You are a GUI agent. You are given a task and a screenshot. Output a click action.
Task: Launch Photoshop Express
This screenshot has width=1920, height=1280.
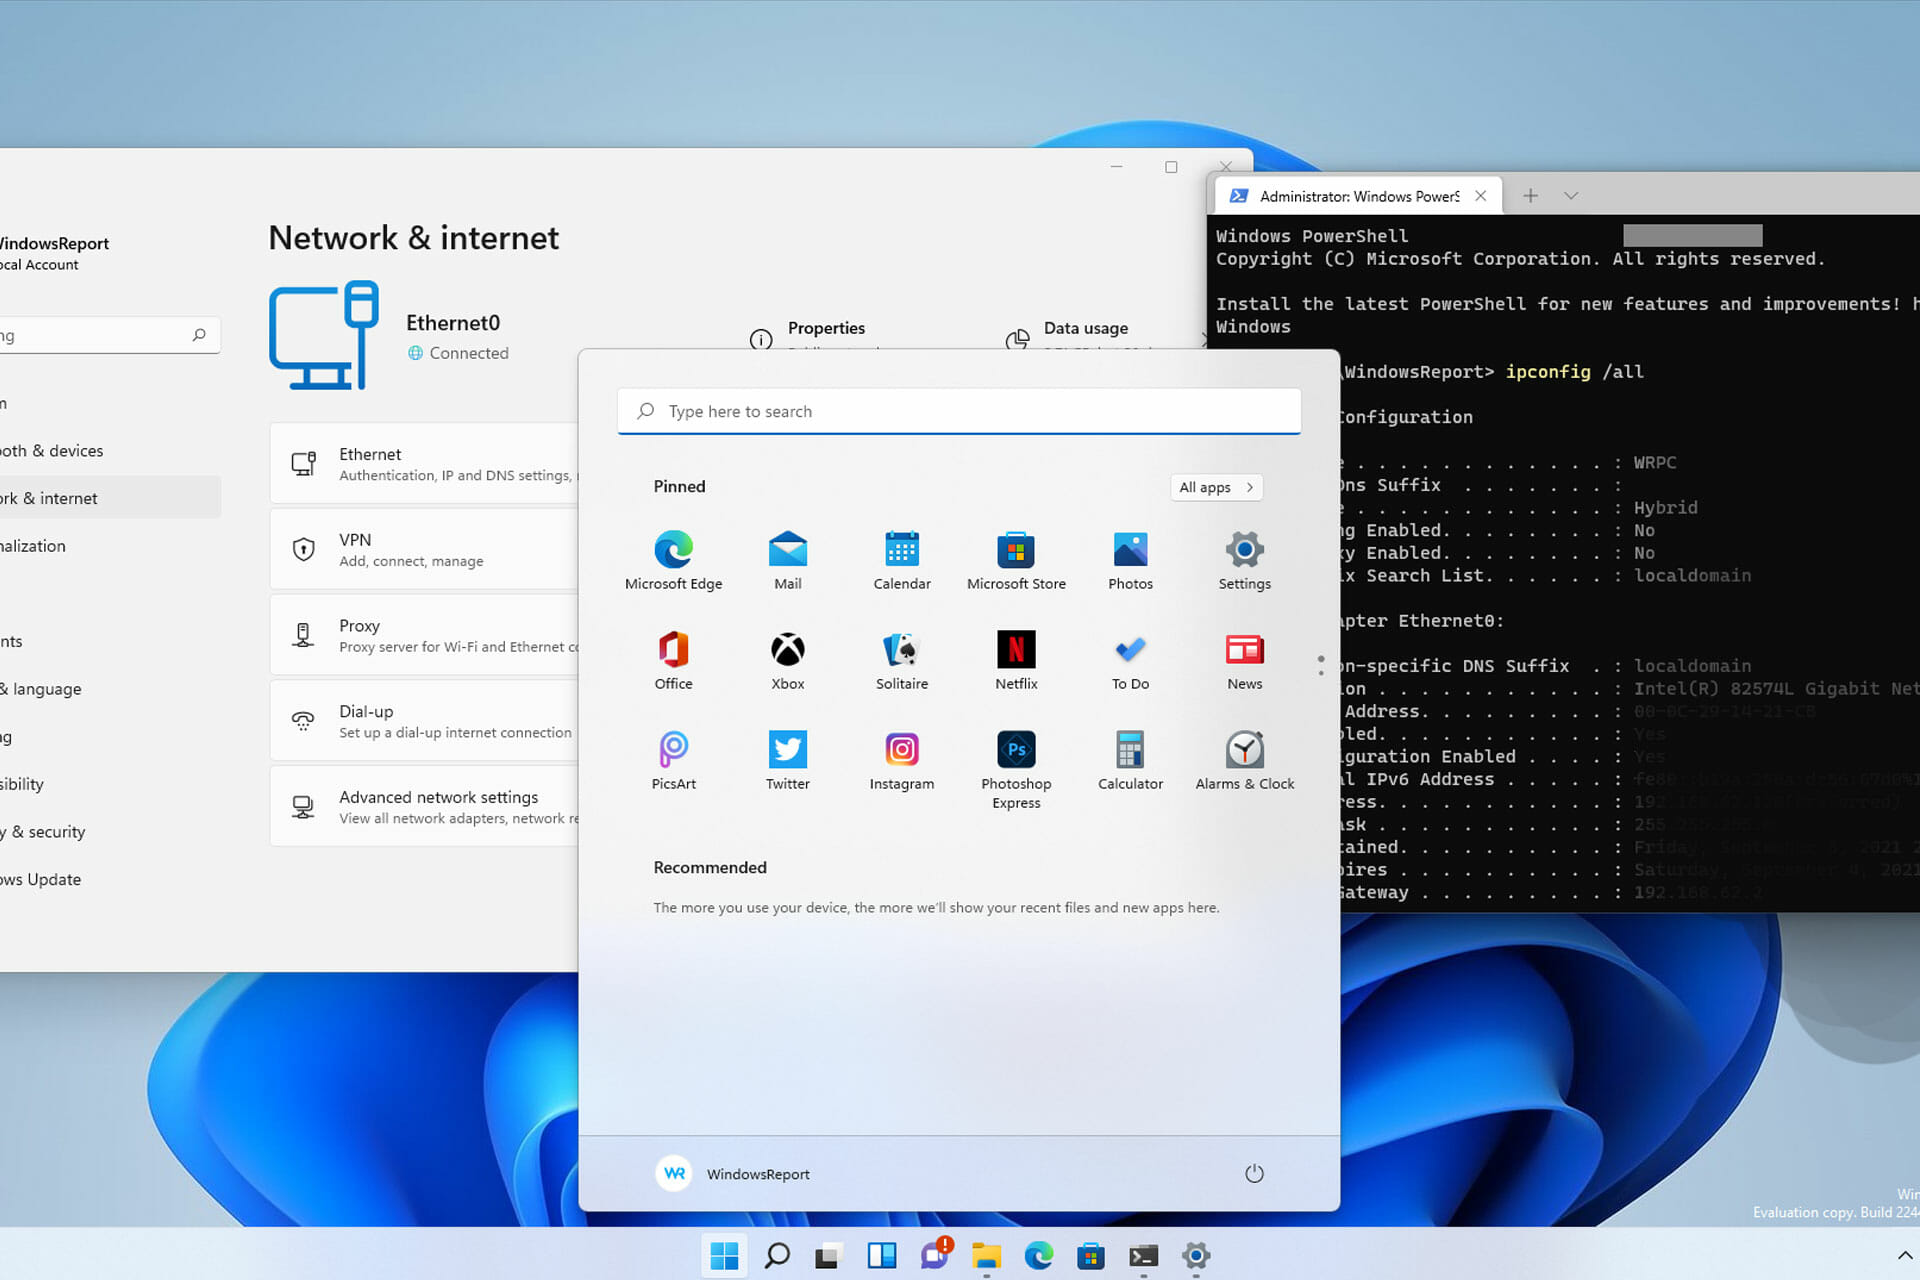pyautogui.click(x=1016, y=770)
